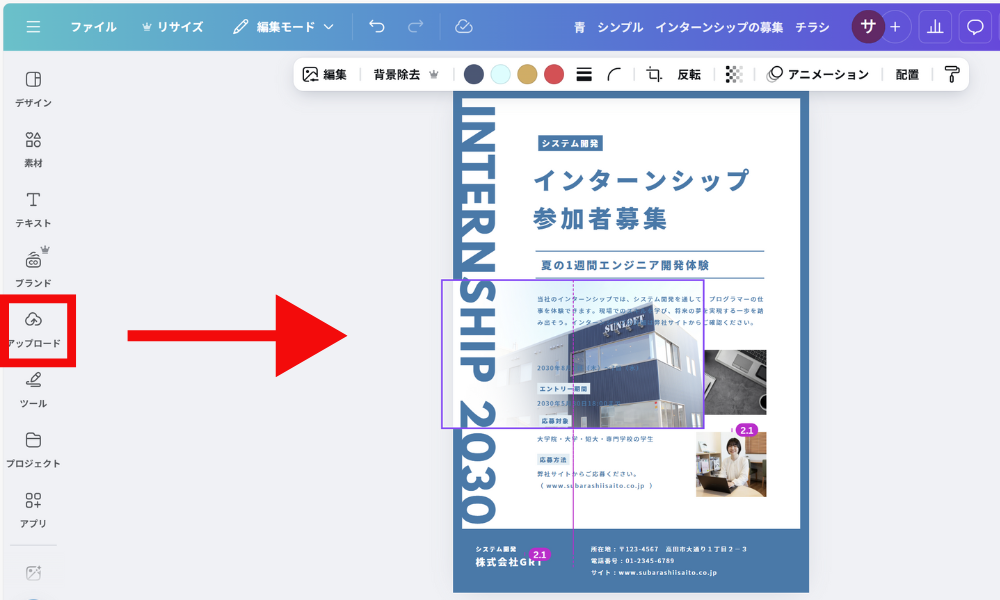Open the テキスト panel

33,209
